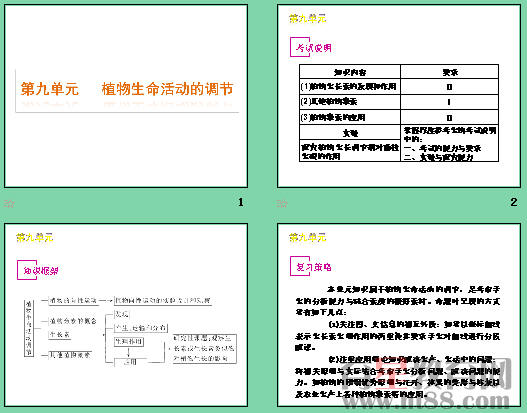
Task: Click slide number 1 label
Action: [241, 202]
